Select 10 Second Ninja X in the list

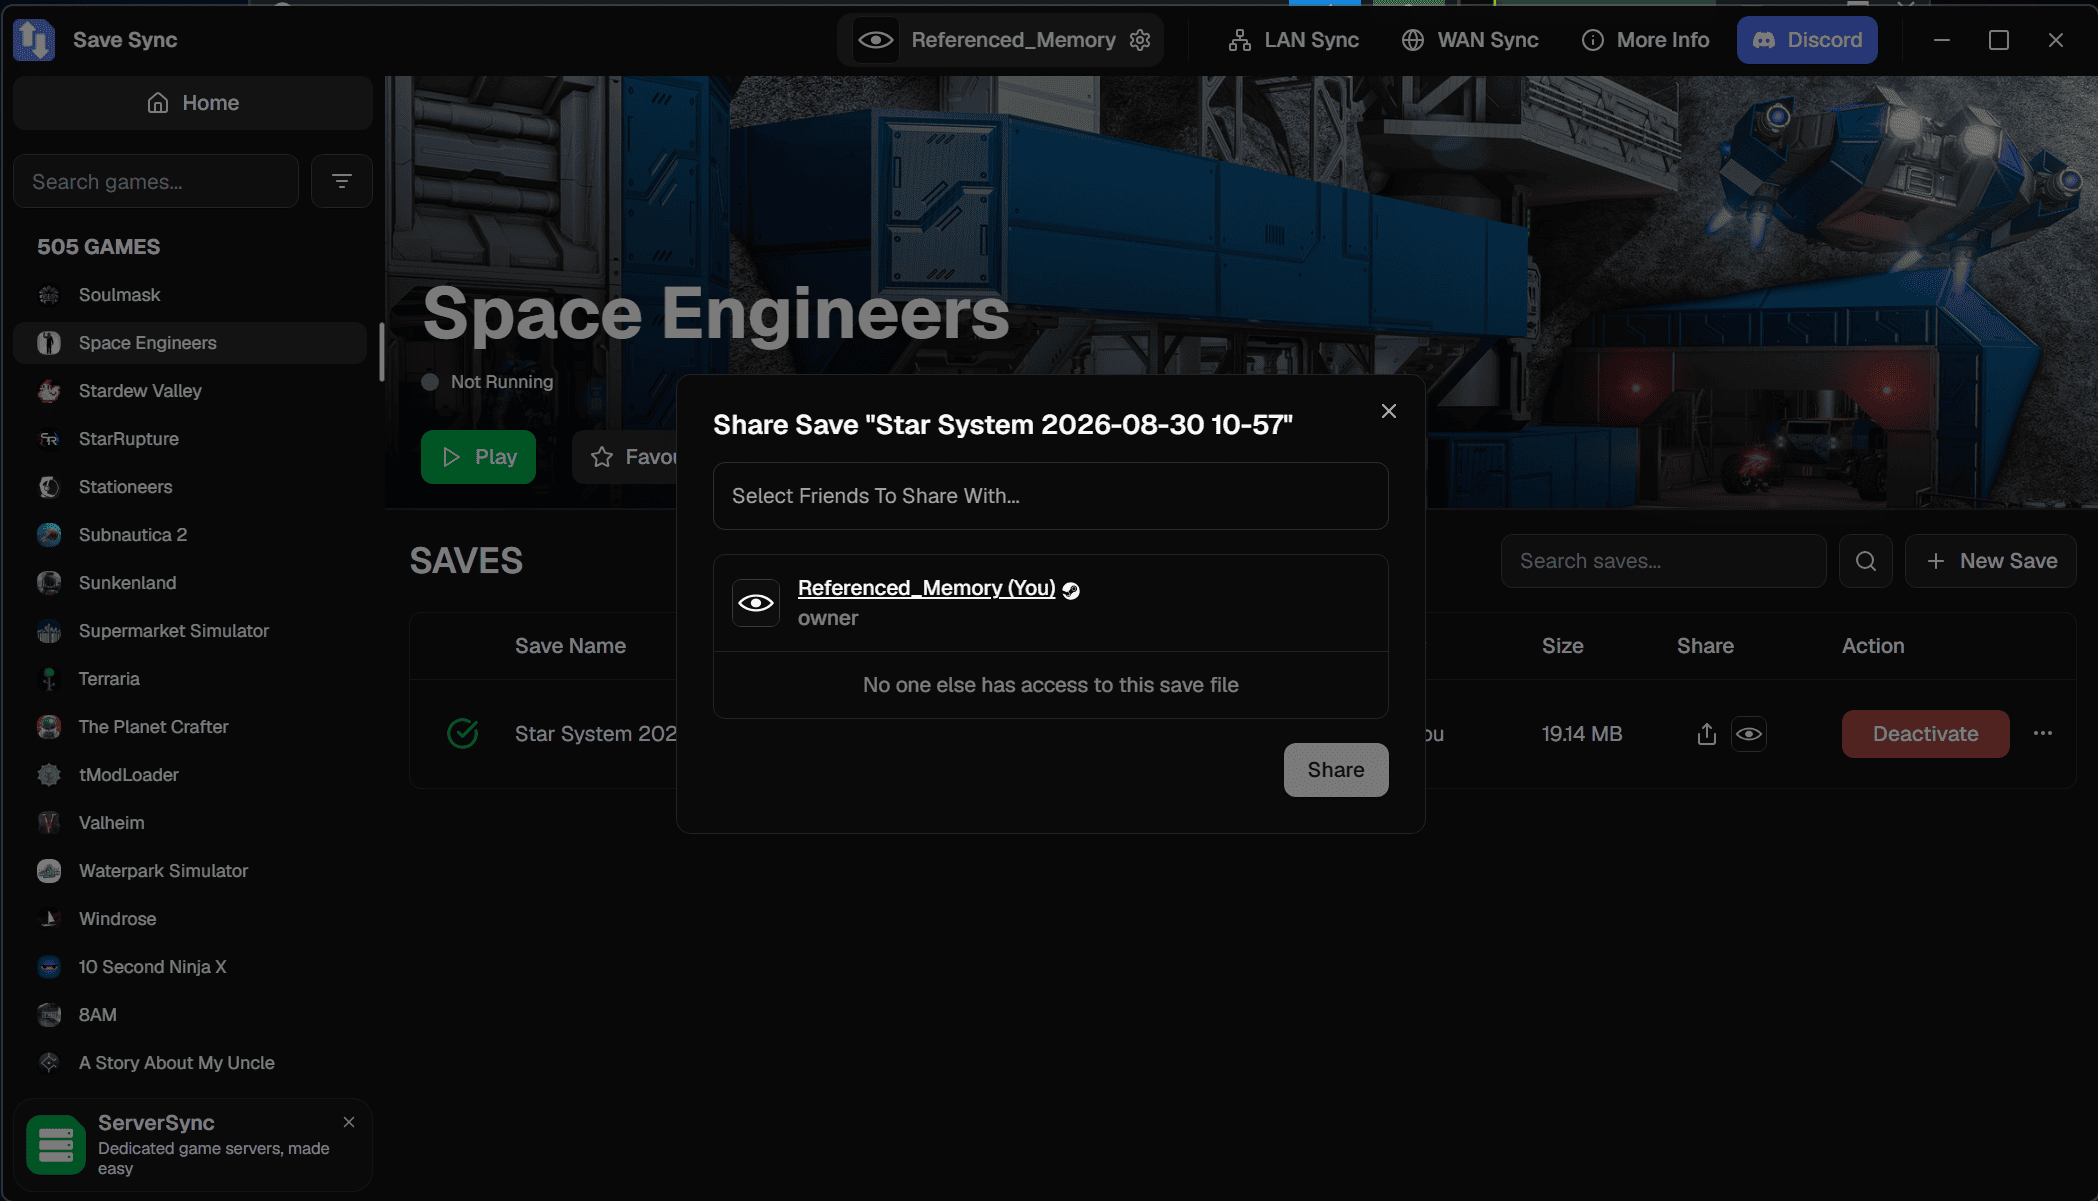pyautogui.click(x=190, y=967)
